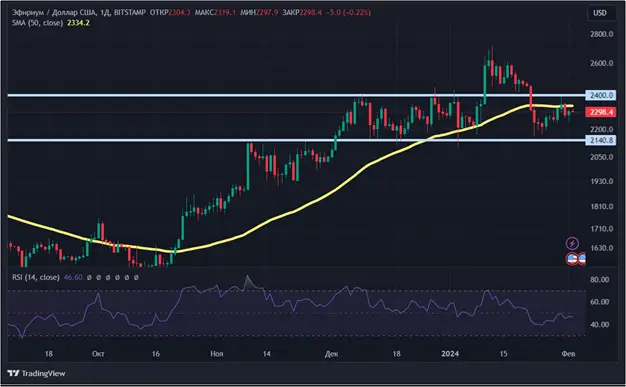Open the USD currency selector

[600, 13]
